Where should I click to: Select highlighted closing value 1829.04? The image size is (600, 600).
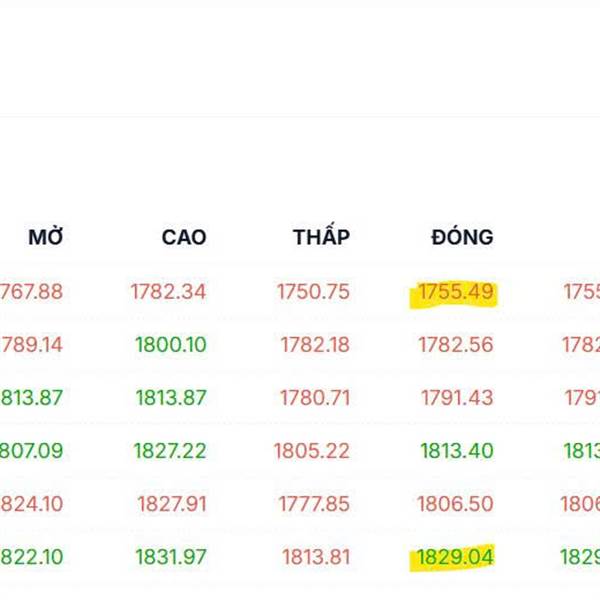(x=456, y=557)
